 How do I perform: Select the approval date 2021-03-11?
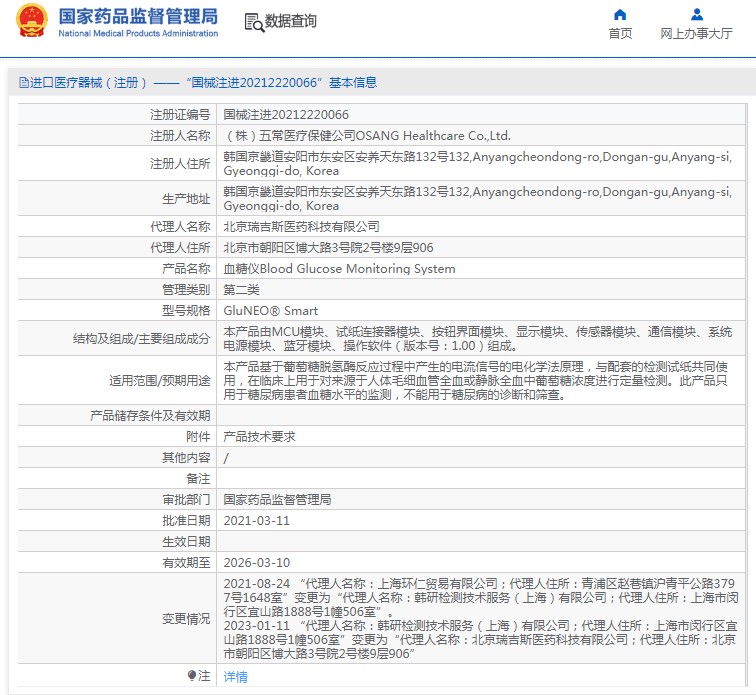pos(256,521)
